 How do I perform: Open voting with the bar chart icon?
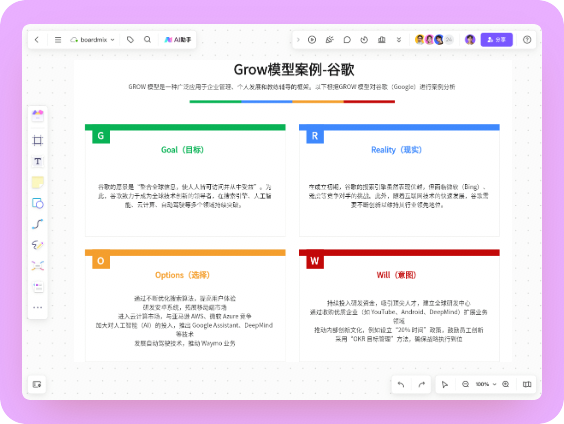[x=382, y=40]
